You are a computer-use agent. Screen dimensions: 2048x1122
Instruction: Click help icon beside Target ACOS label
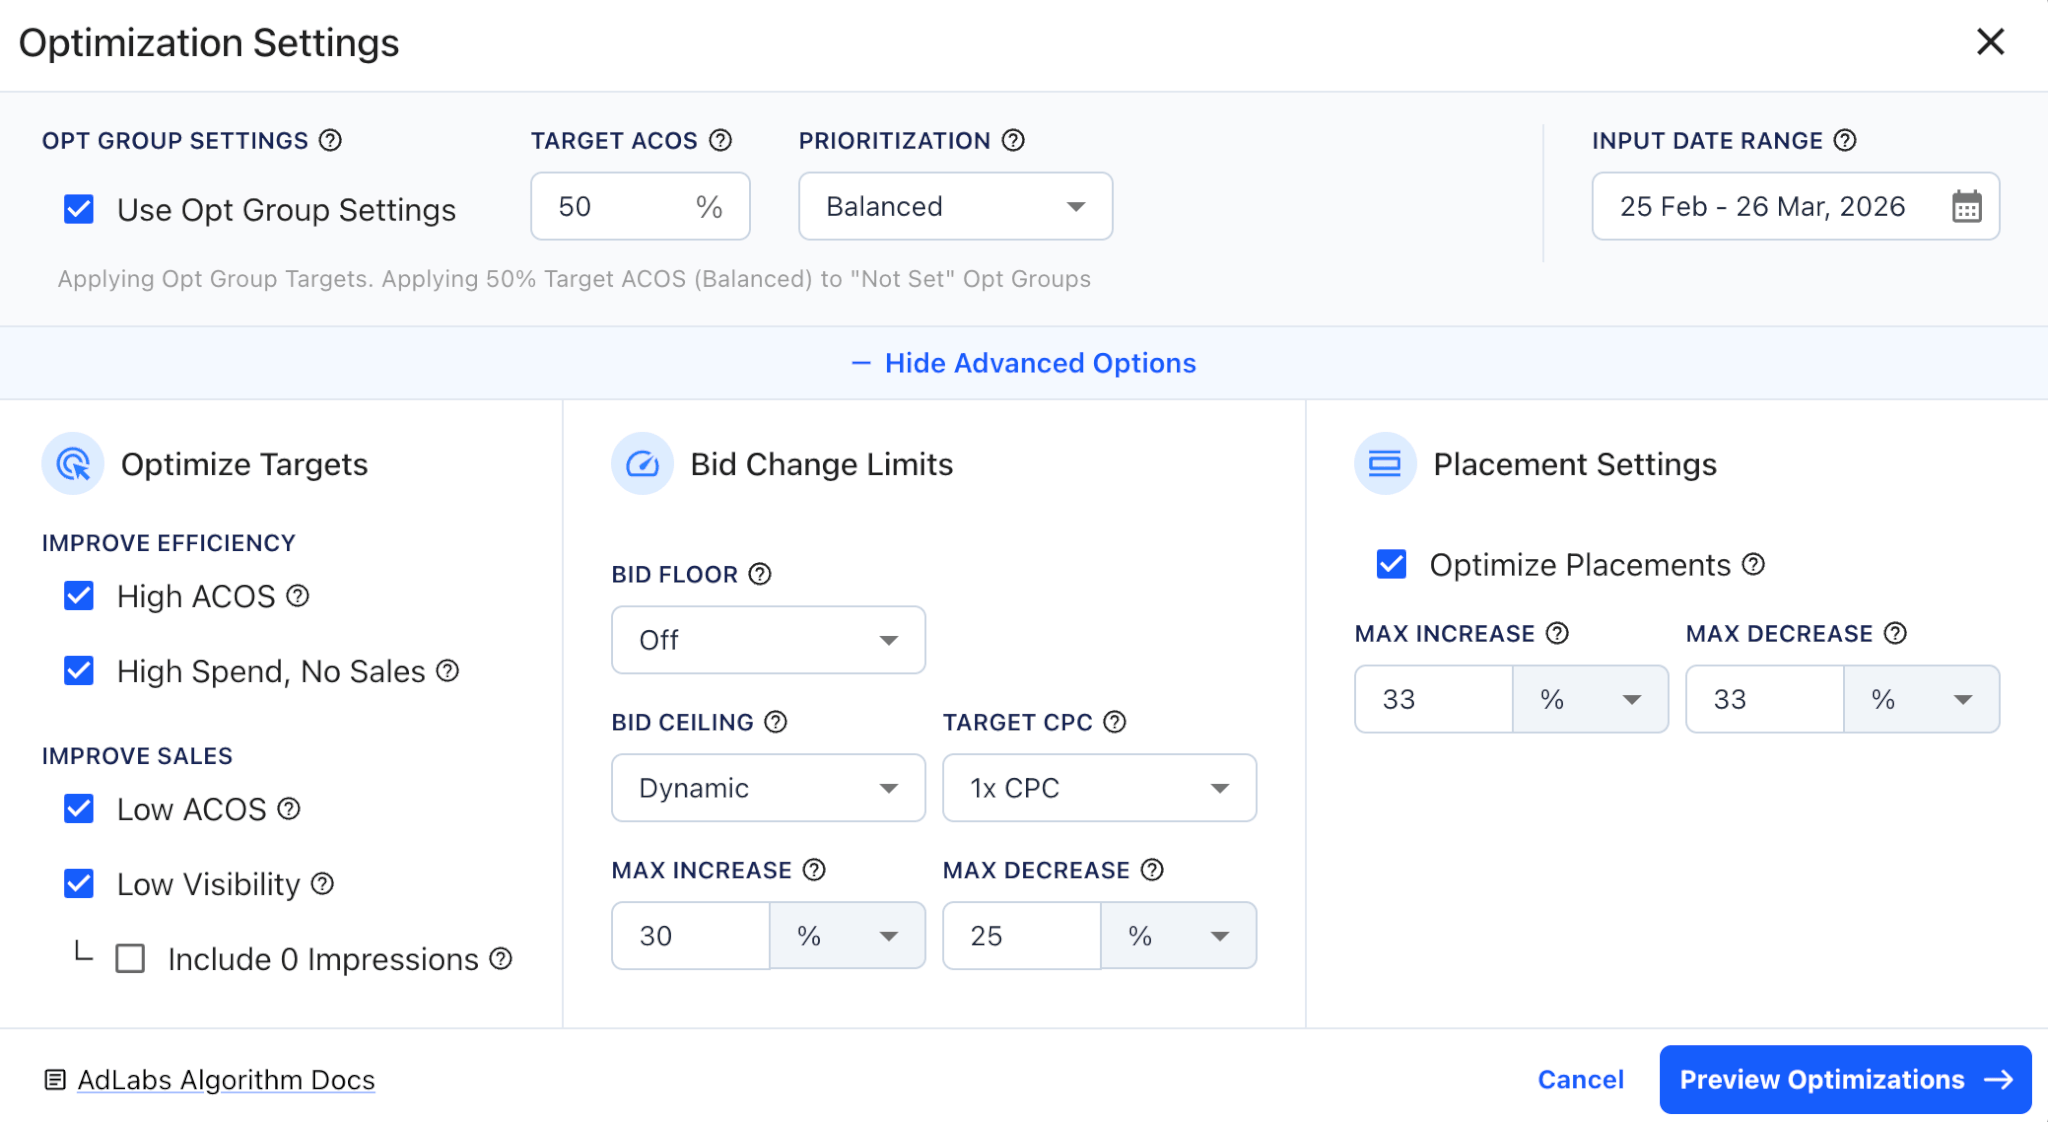click(x=720, y=141)
